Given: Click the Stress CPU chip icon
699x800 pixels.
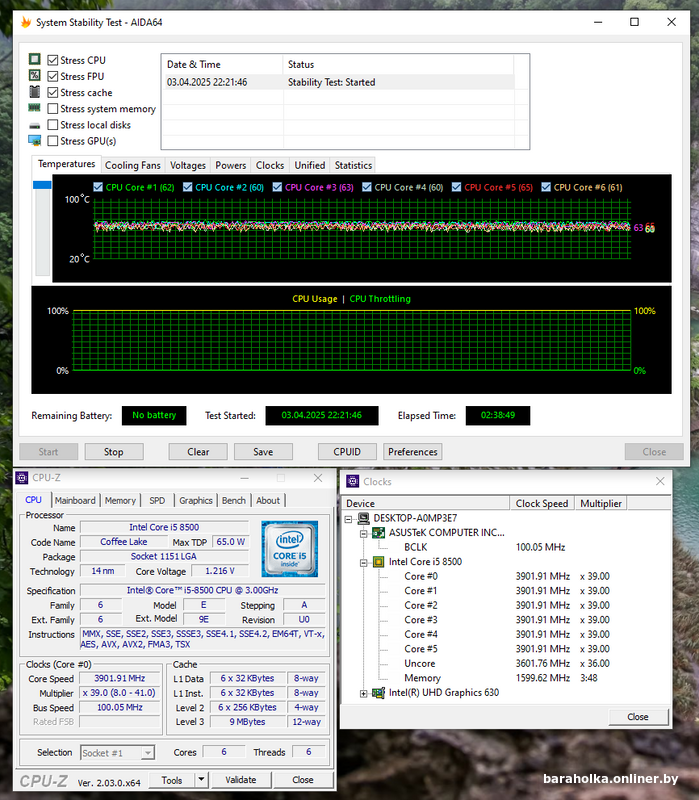Looking at the screenshot, I should (x=34, y=59).
